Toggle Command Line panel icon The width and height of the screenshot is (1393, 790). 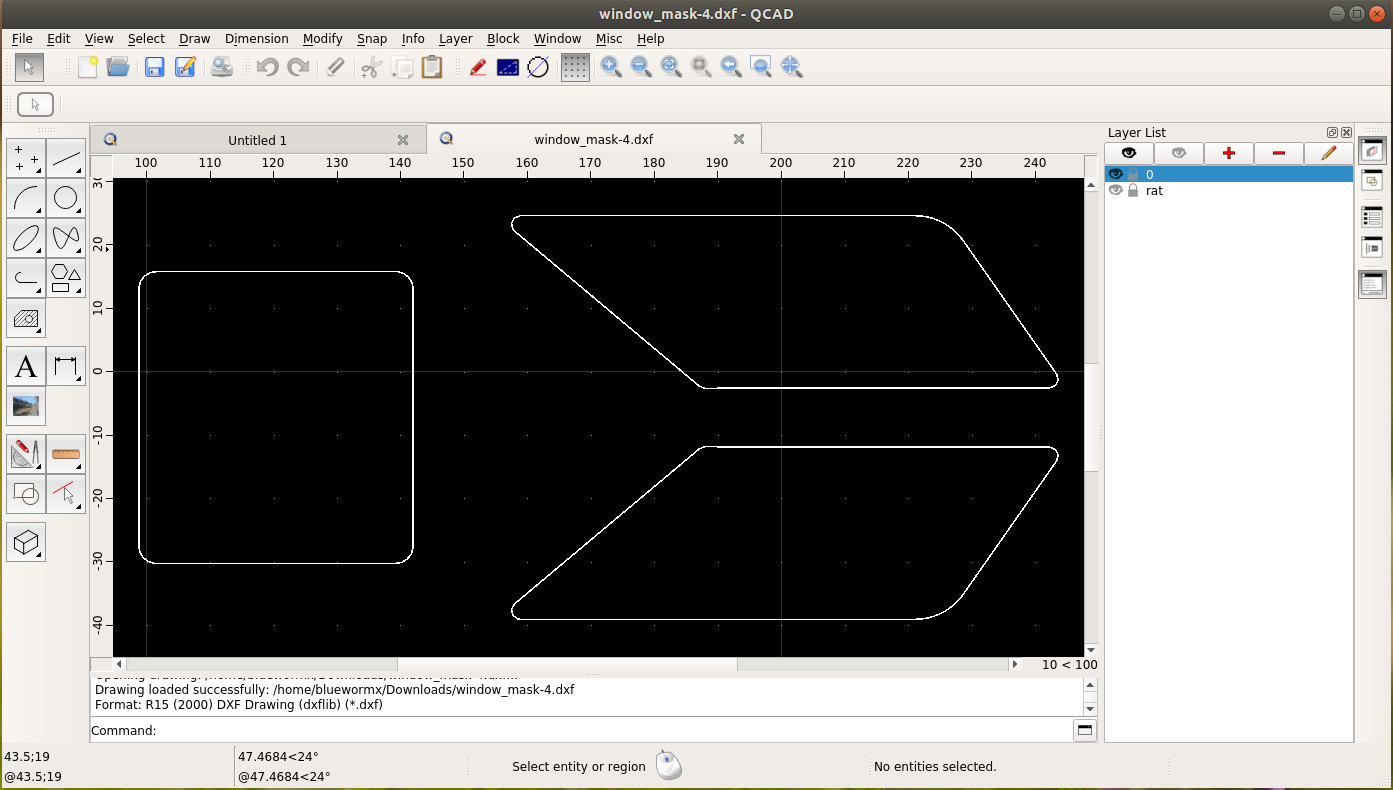pos(1372,284)
